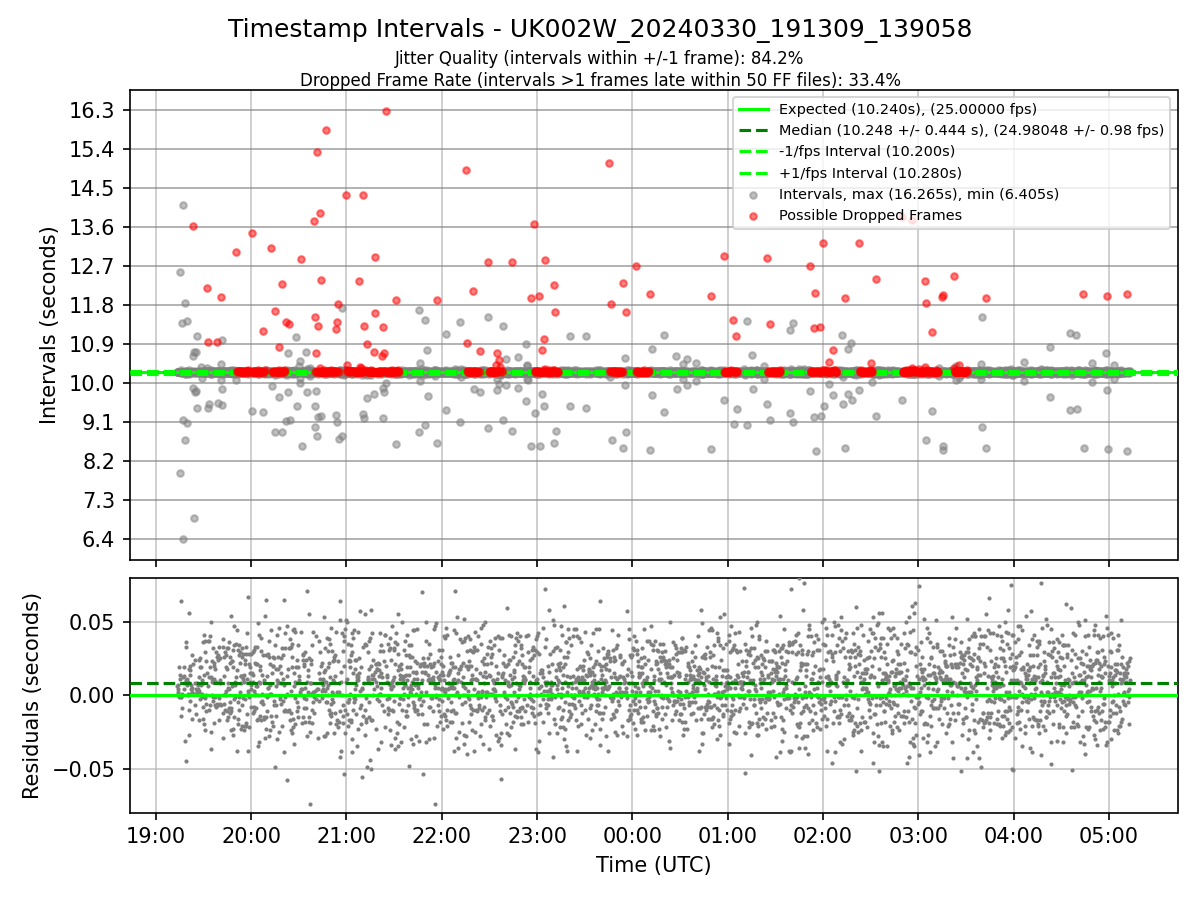The image size is (1200, 900).
Task: Click the 10.9 y-axis tick label
Action: pyautogui.click(x=93, y=344)
